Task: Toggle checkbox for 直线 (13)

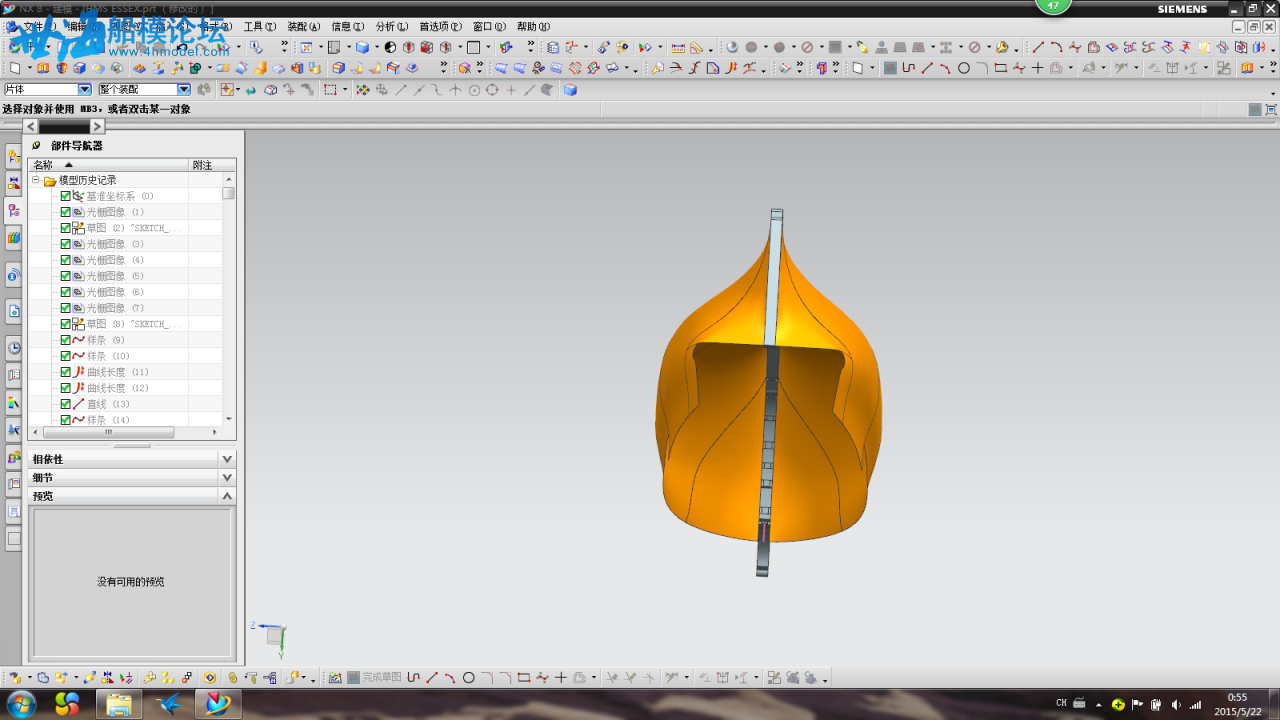Action: pyautogui.click(x=66, y=404)
